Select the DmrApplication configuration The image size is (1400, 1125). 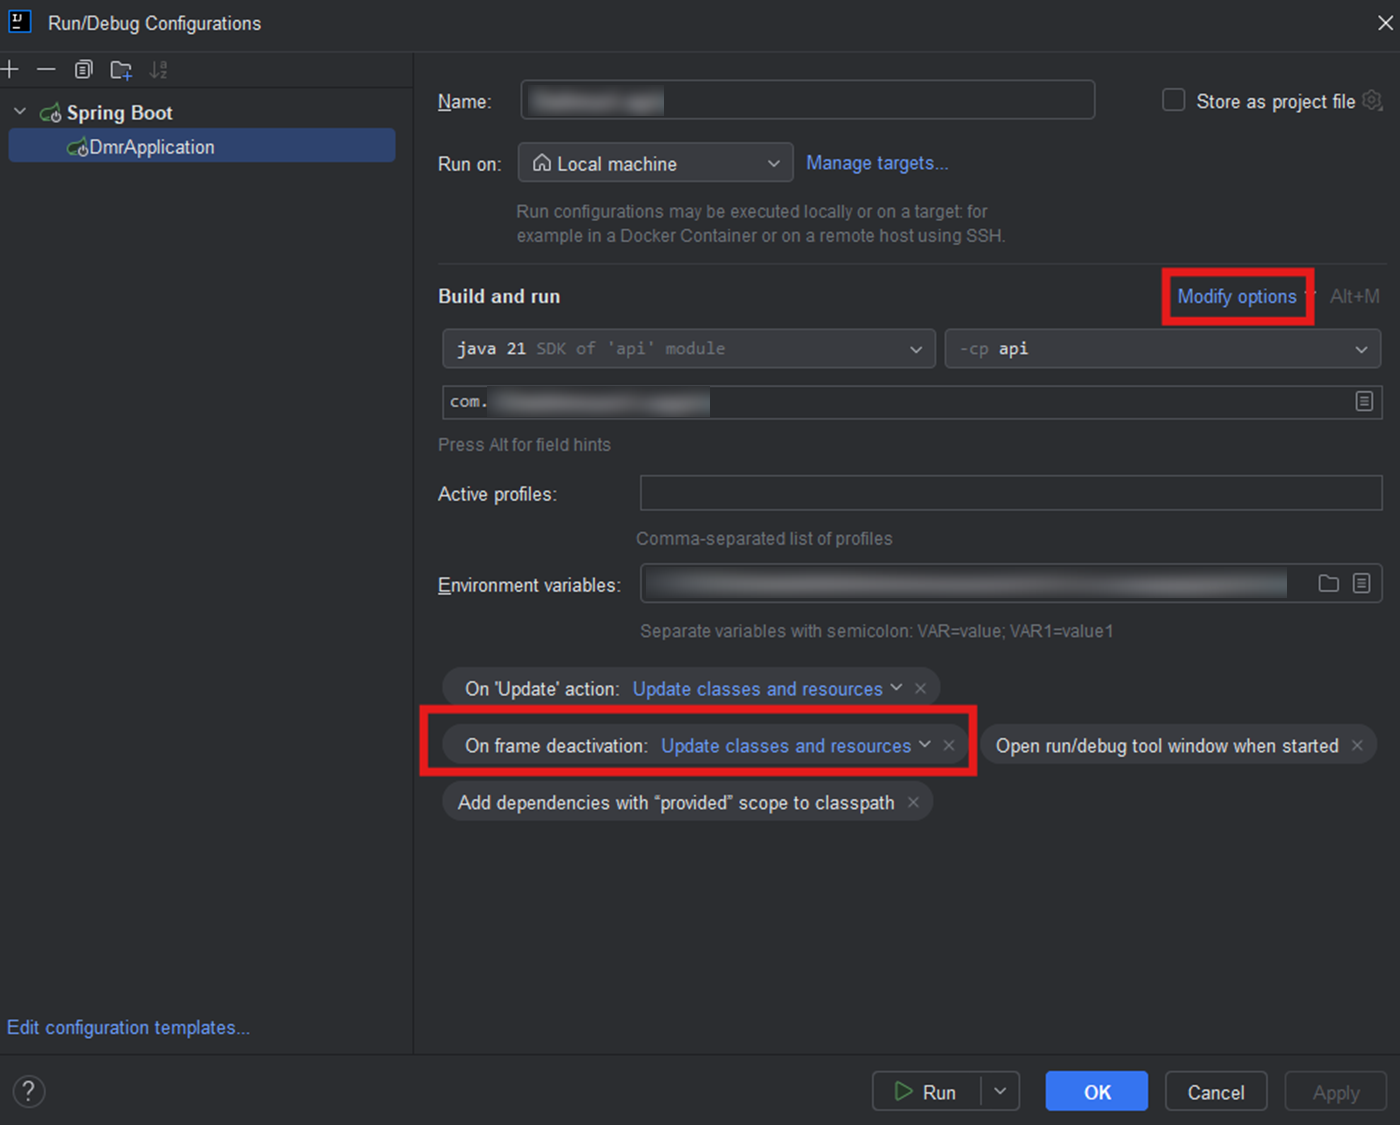(202, 146)
